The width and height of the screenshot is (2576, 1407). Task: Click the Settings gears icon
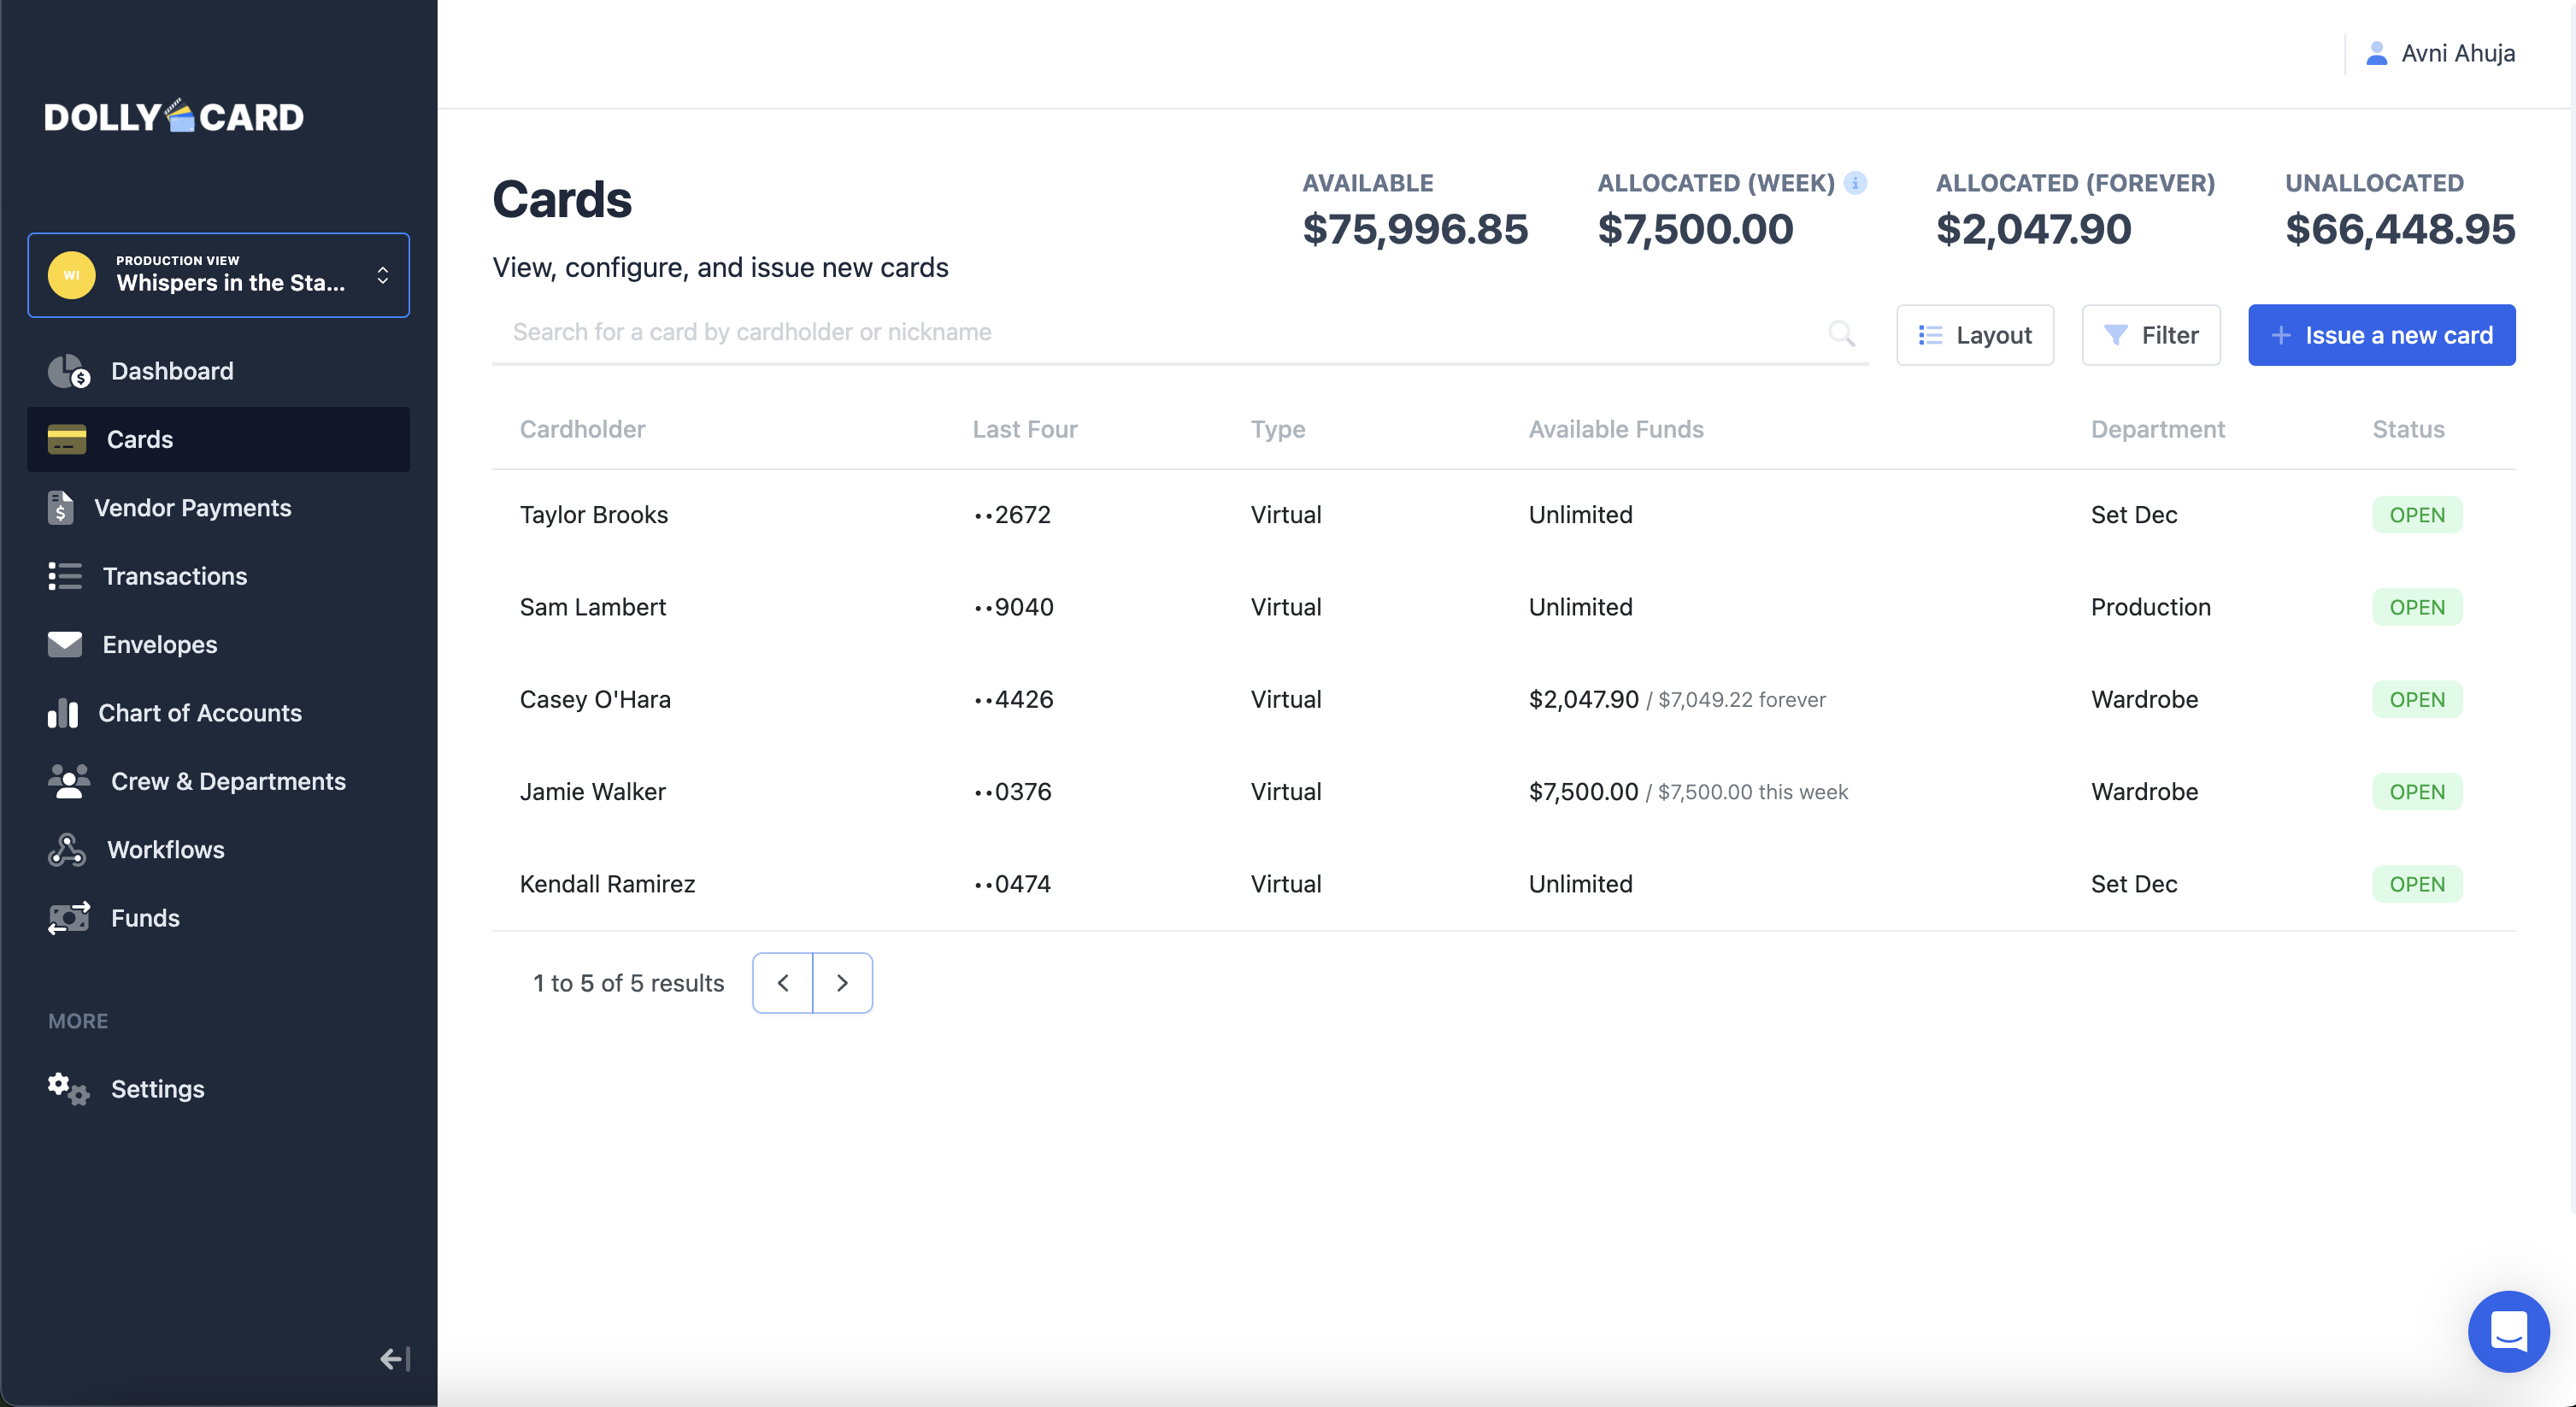point(68,1089)
